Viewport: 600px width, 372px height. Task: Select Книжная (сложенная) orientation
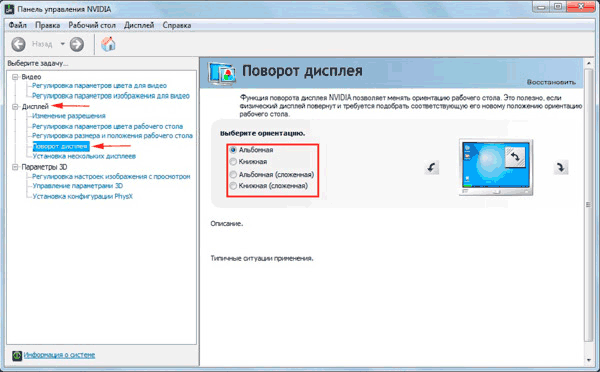[x=233, y=186]
